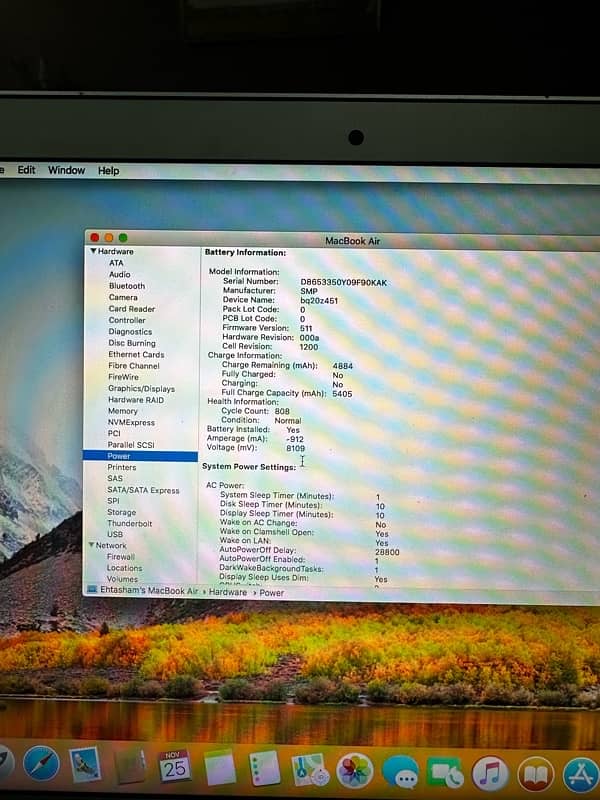
Task: Open the Help menu
Action: click(x=108, y=171)
